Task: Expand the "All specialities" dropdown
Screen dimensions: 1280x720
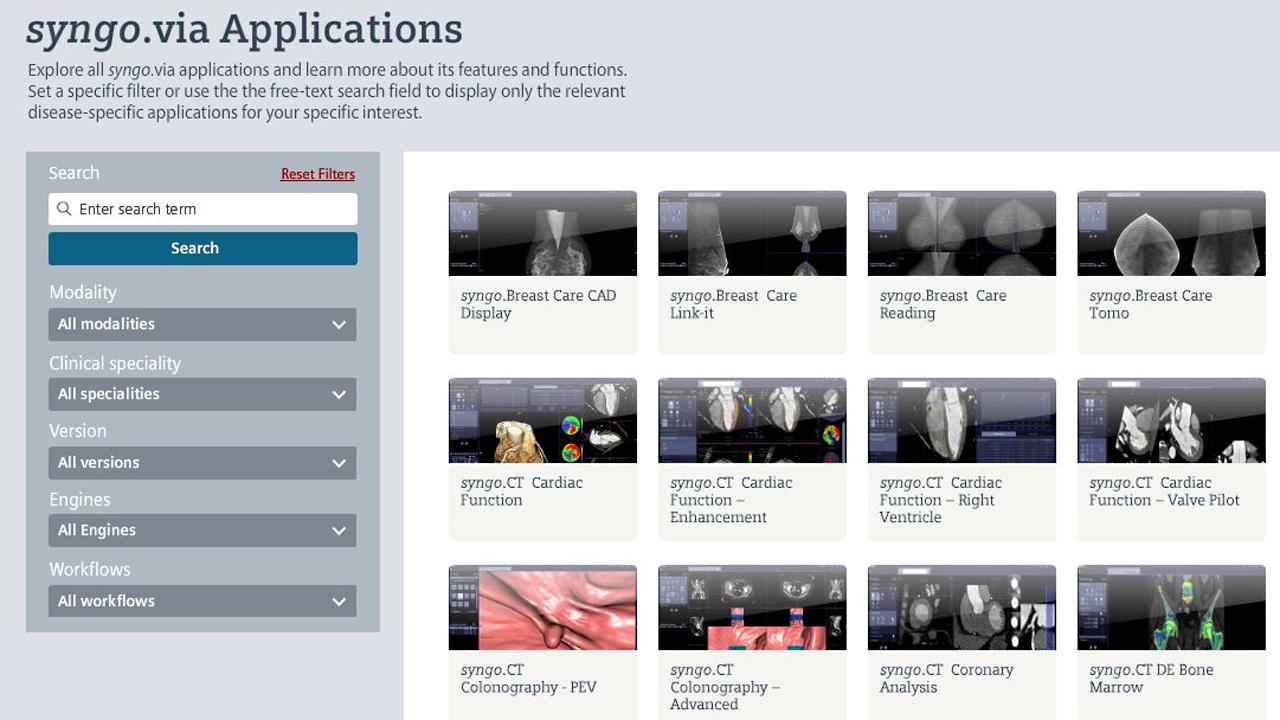Action: 202,394
